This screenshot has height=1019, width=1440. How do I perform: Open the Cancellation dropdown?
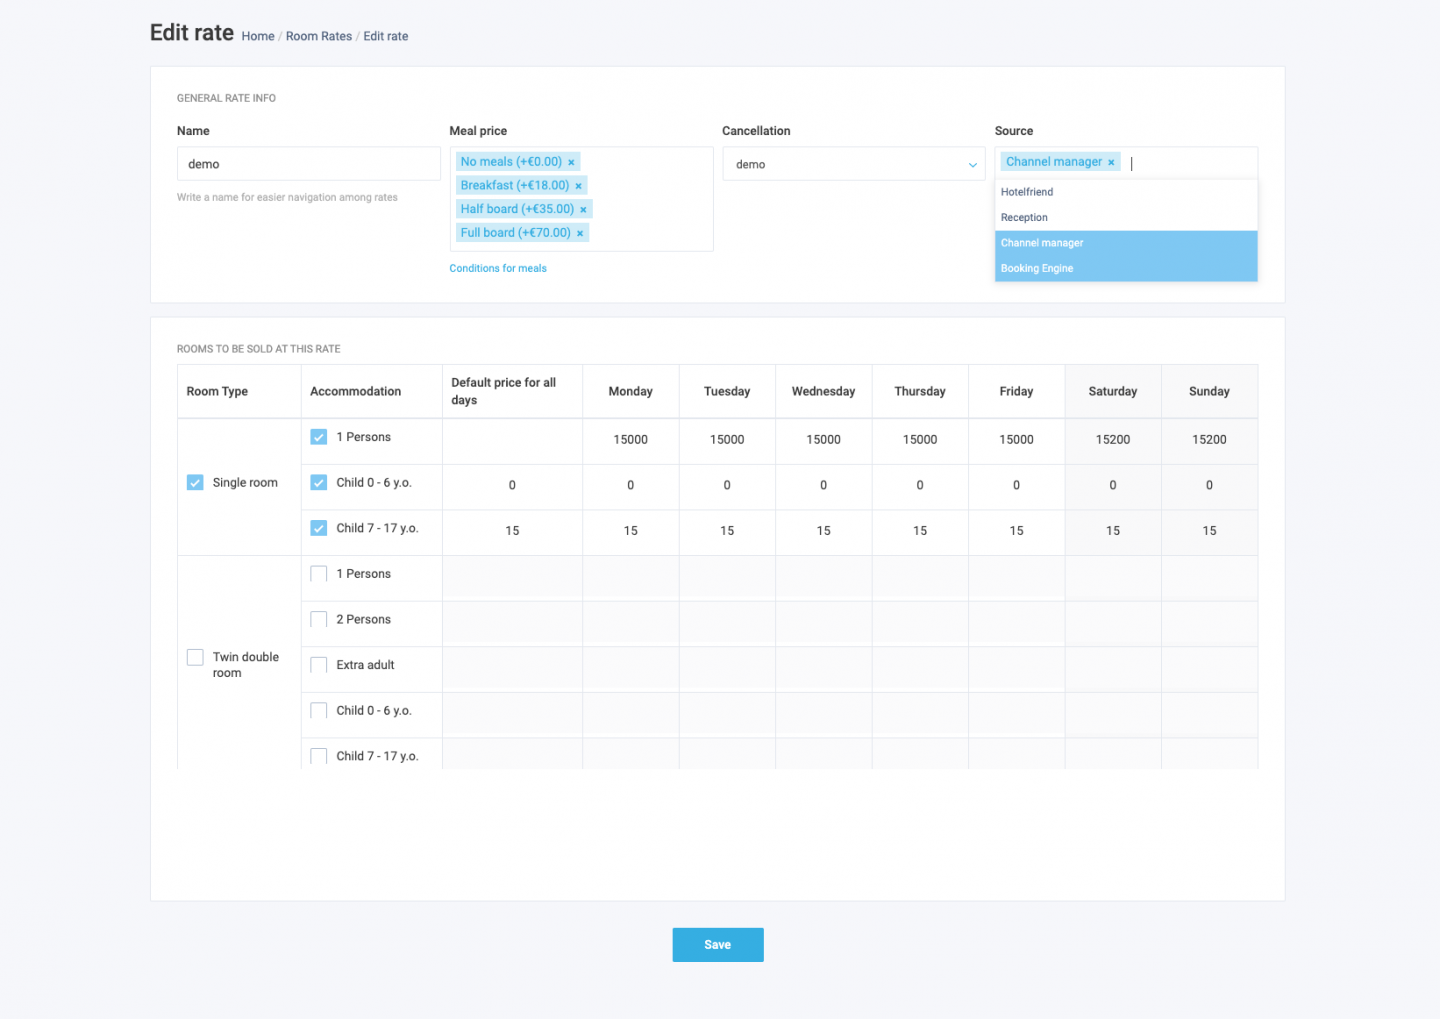click(x=854, y=164)
